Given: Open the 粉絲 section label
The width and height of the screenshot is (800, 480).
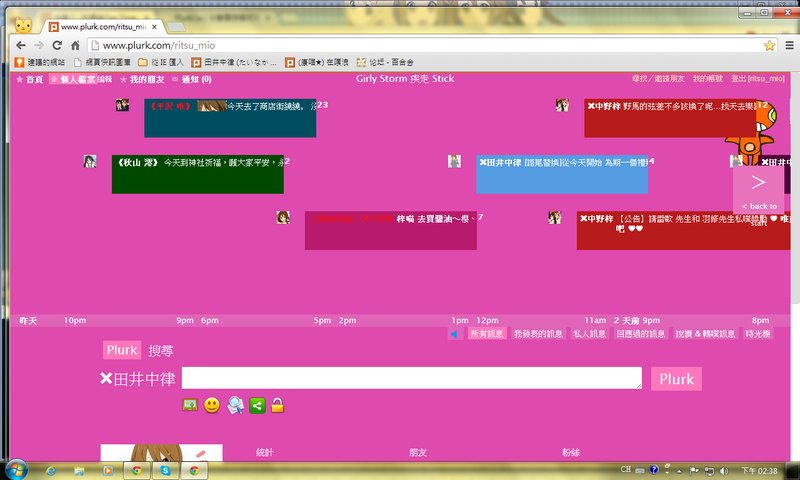Looking at the screenshot, I should 571,452.
